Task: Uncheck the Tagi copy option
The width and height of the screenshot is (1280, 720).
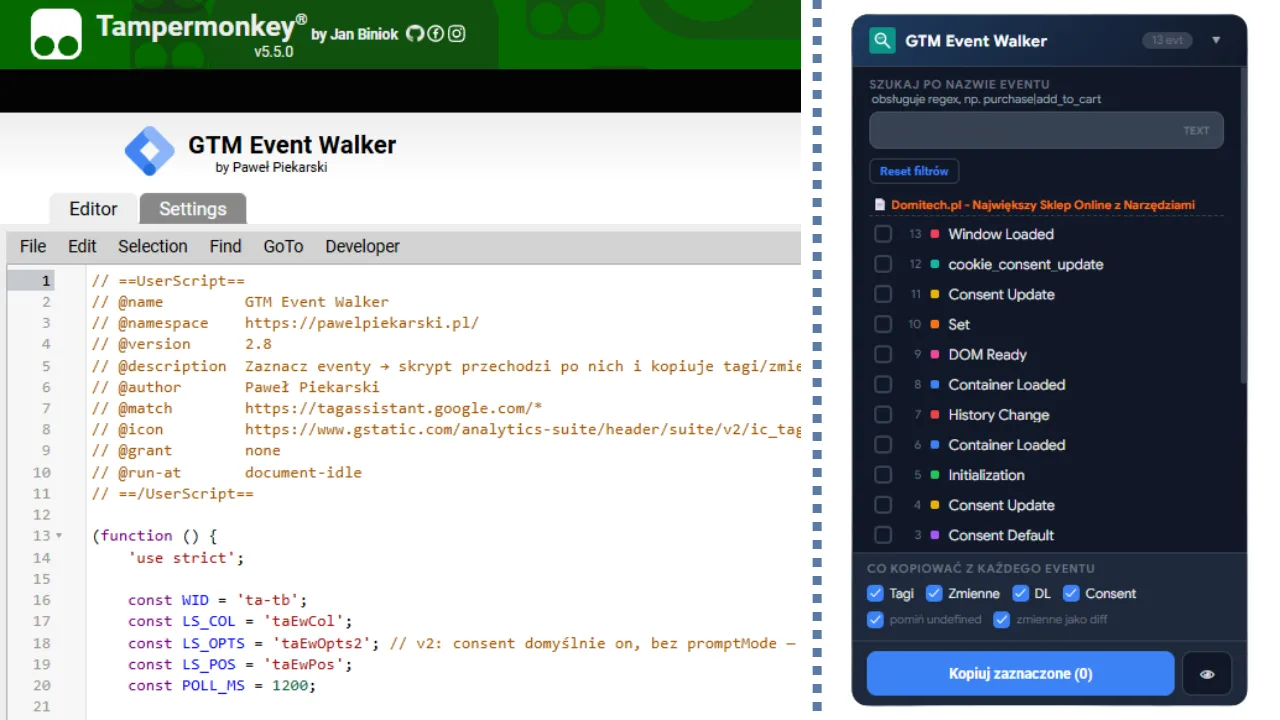Action: 876,593
